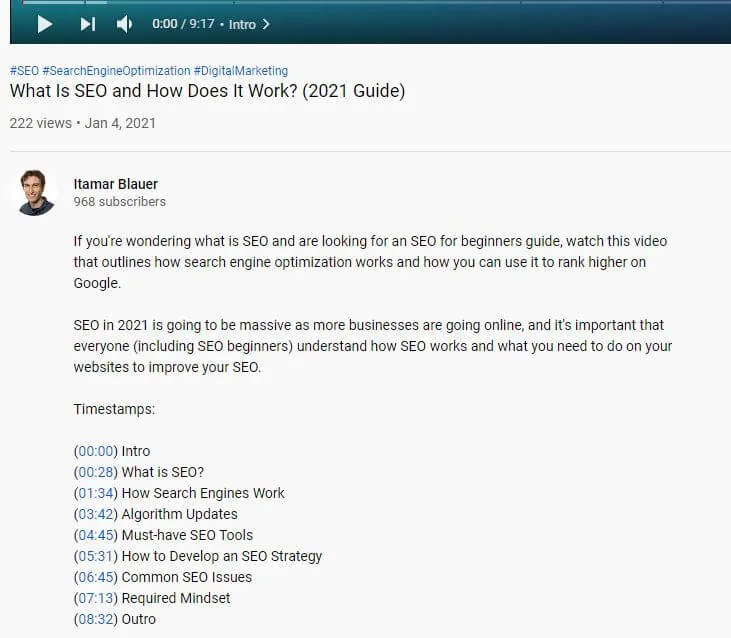Jump to 06:45 Common SEO Issues
731x638 pixels.
pyautogui.click(x=96, y=577)
